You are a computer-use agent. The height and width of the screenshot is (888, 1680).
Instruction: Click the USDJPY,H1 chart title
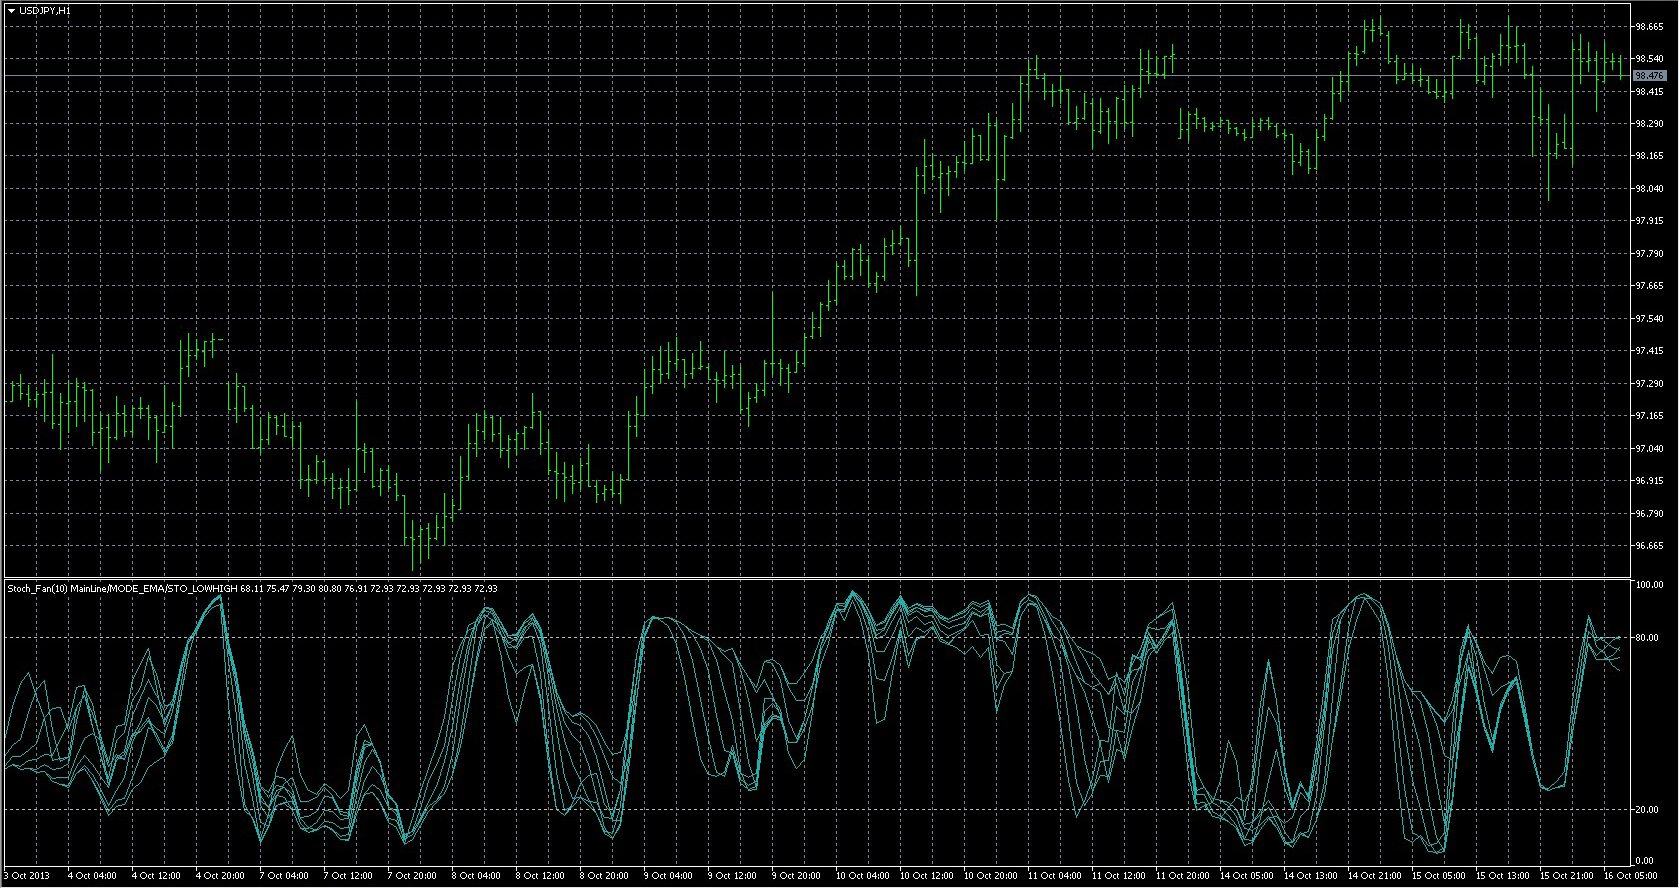(x=45, y=10)
